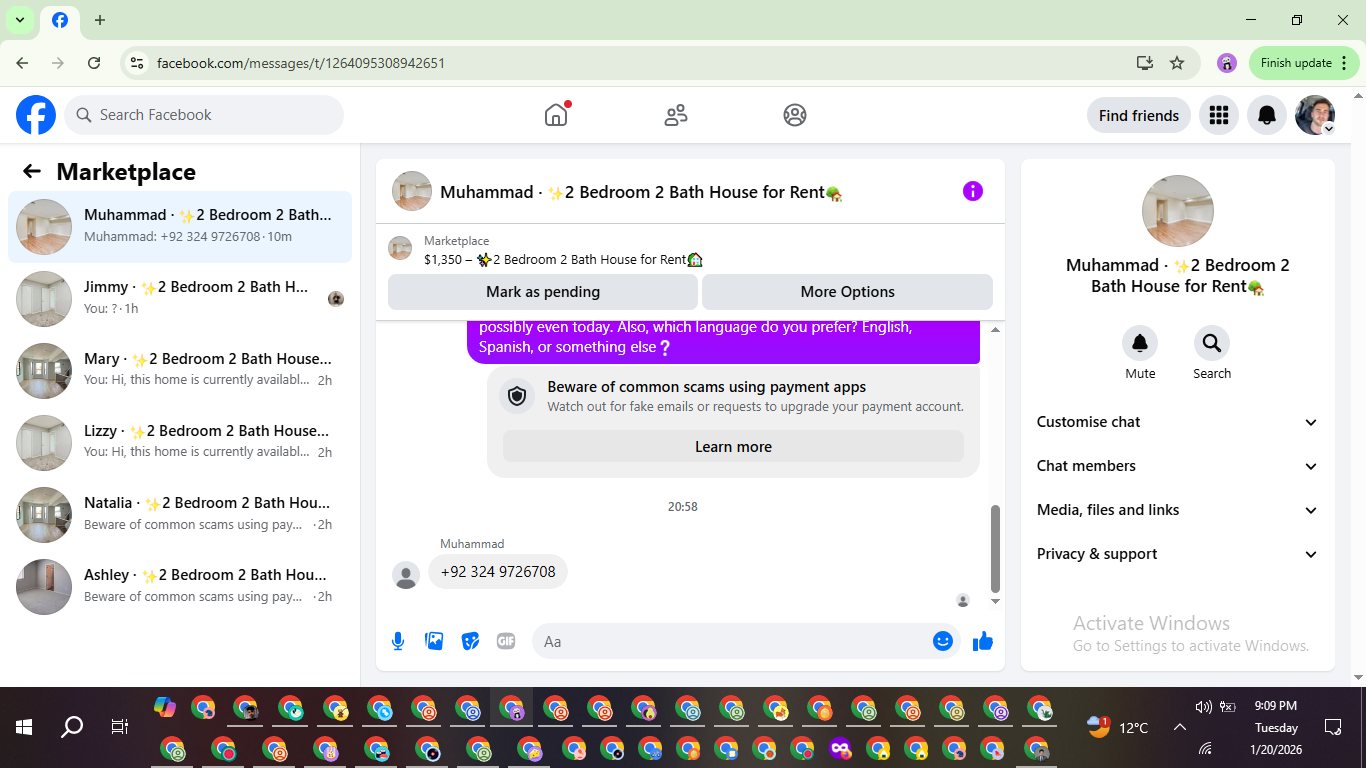The image size is (1366, 768).
Task: Click the More Options button
Action: (847, 292)
